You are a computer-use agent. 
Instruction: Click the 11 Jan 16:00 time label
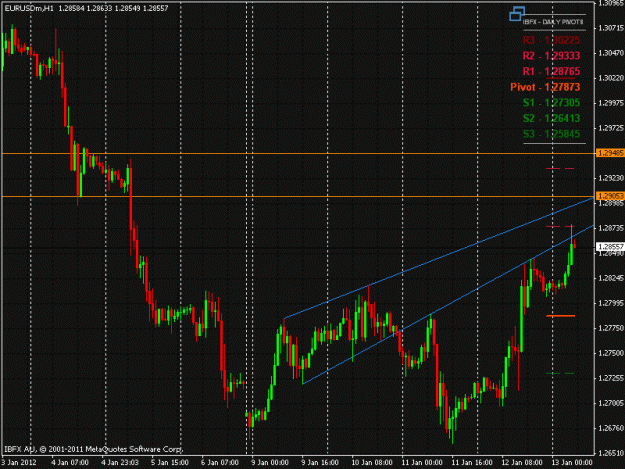tap(472, 463)
